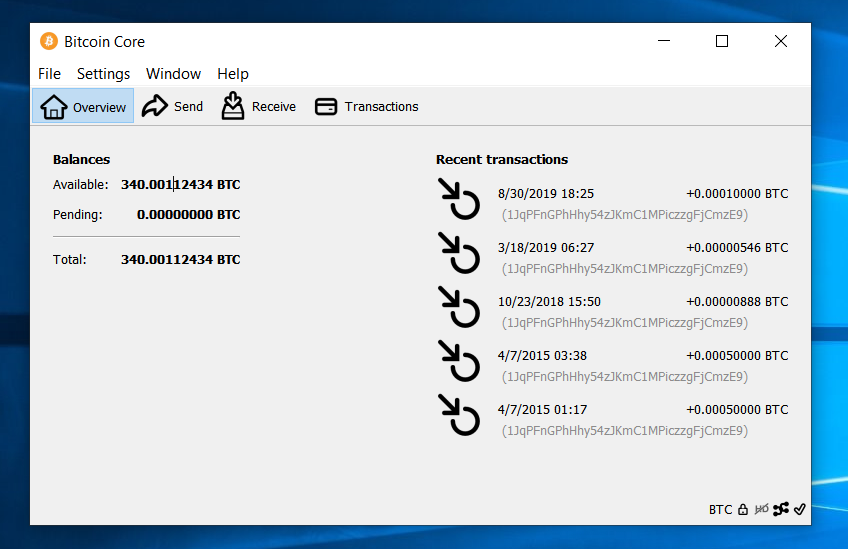Open the BTC unit selector in status bar

click(x=720, y=510)
